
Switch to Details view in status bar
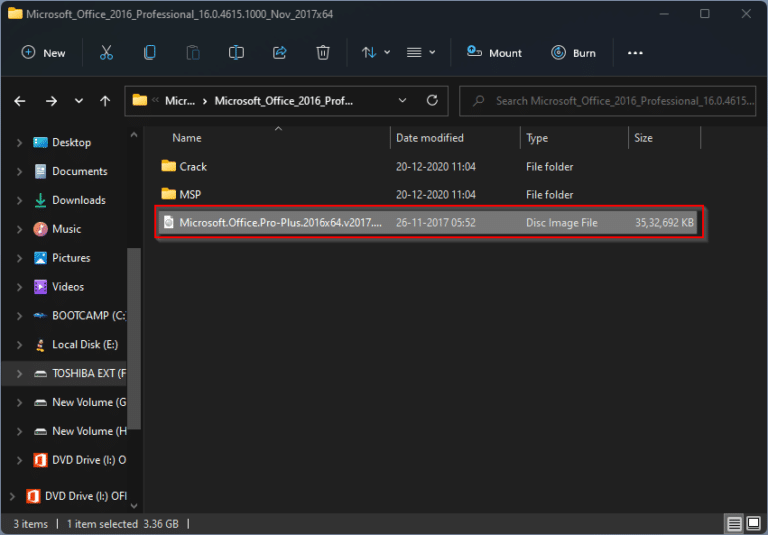coord(734,524)
